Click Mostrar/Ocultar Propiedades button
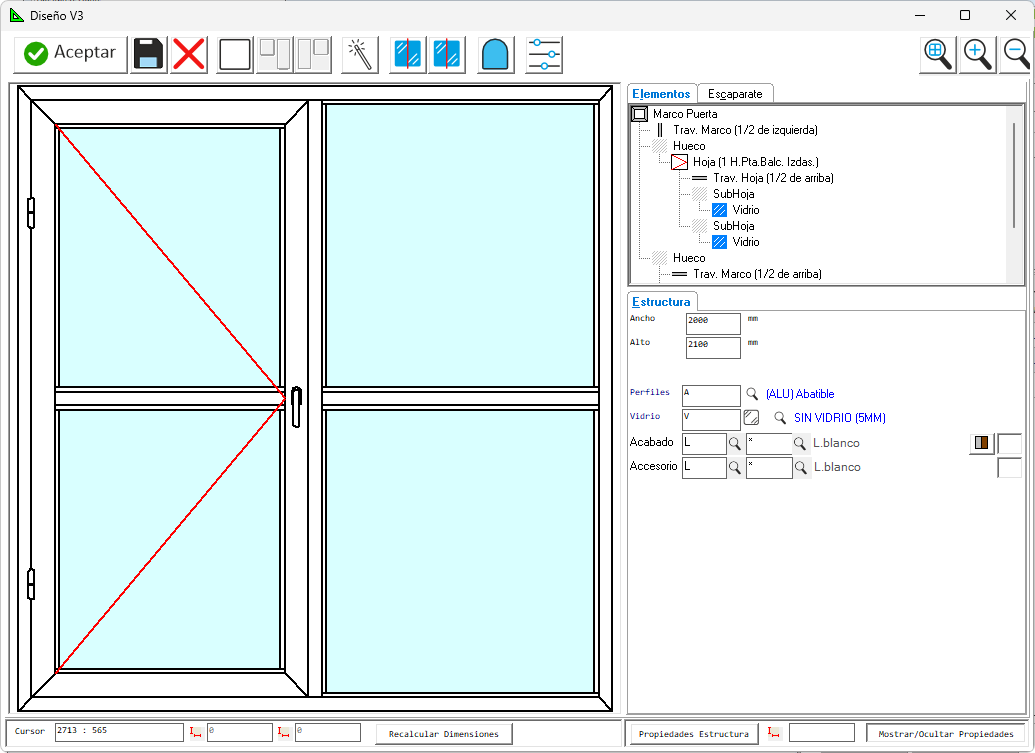This screenshot has width=1035, height=753. click(x=946, y=734)
